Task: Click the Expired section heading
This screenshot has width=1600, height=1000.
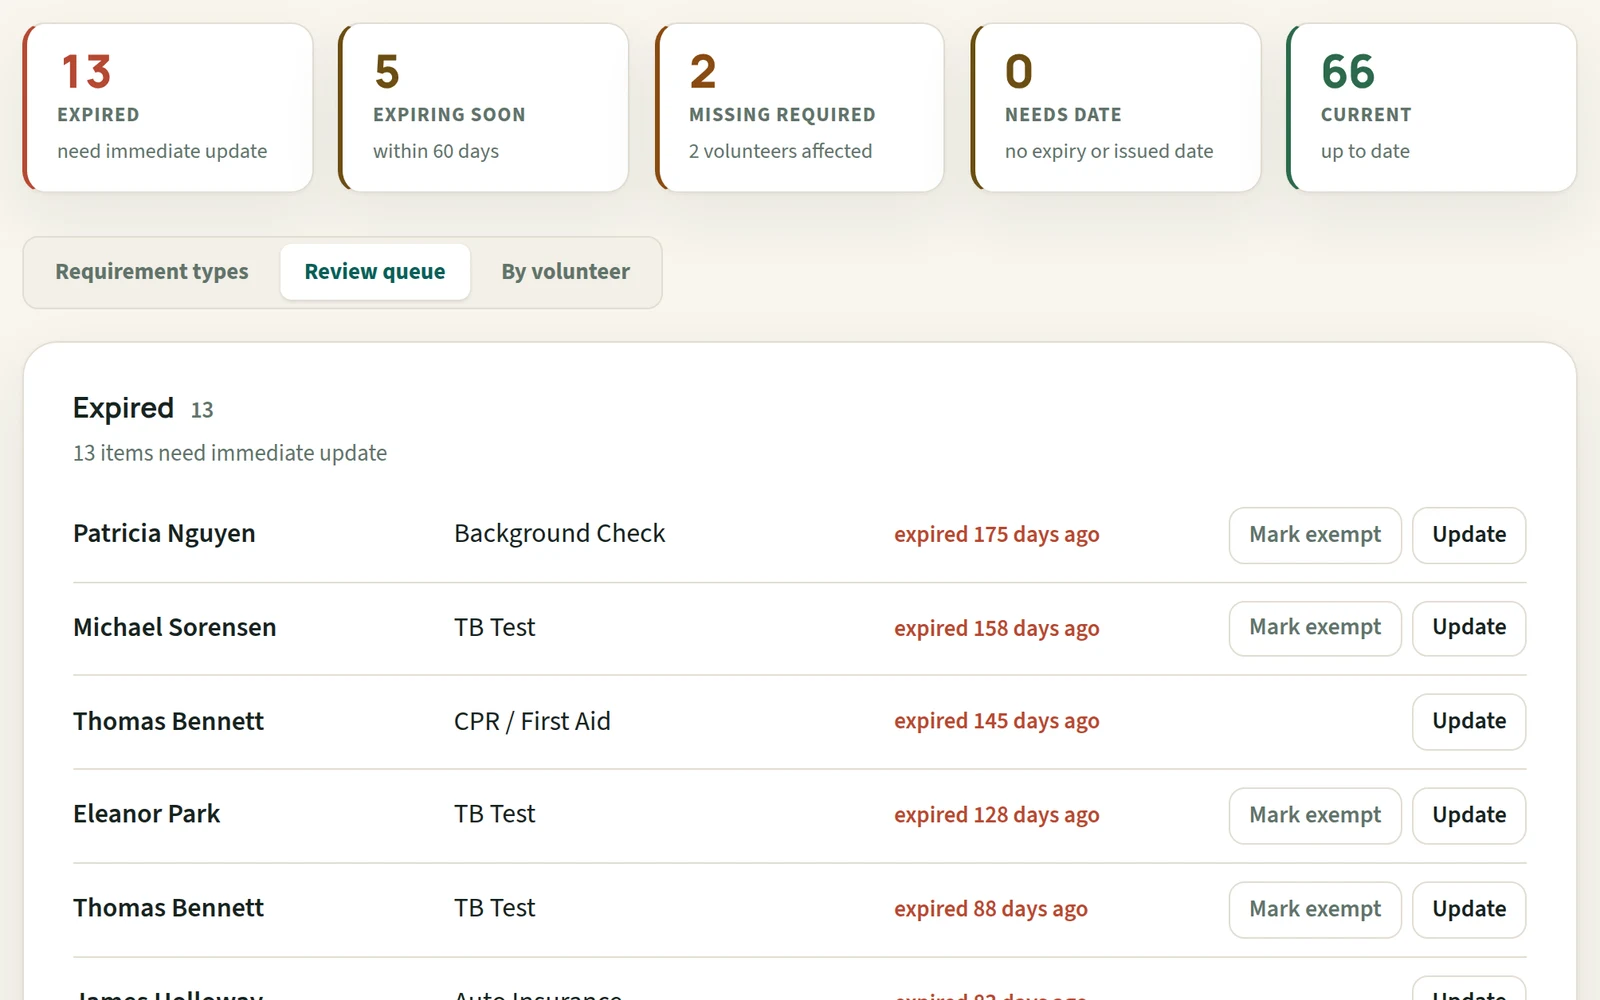Action: (123, 409)
